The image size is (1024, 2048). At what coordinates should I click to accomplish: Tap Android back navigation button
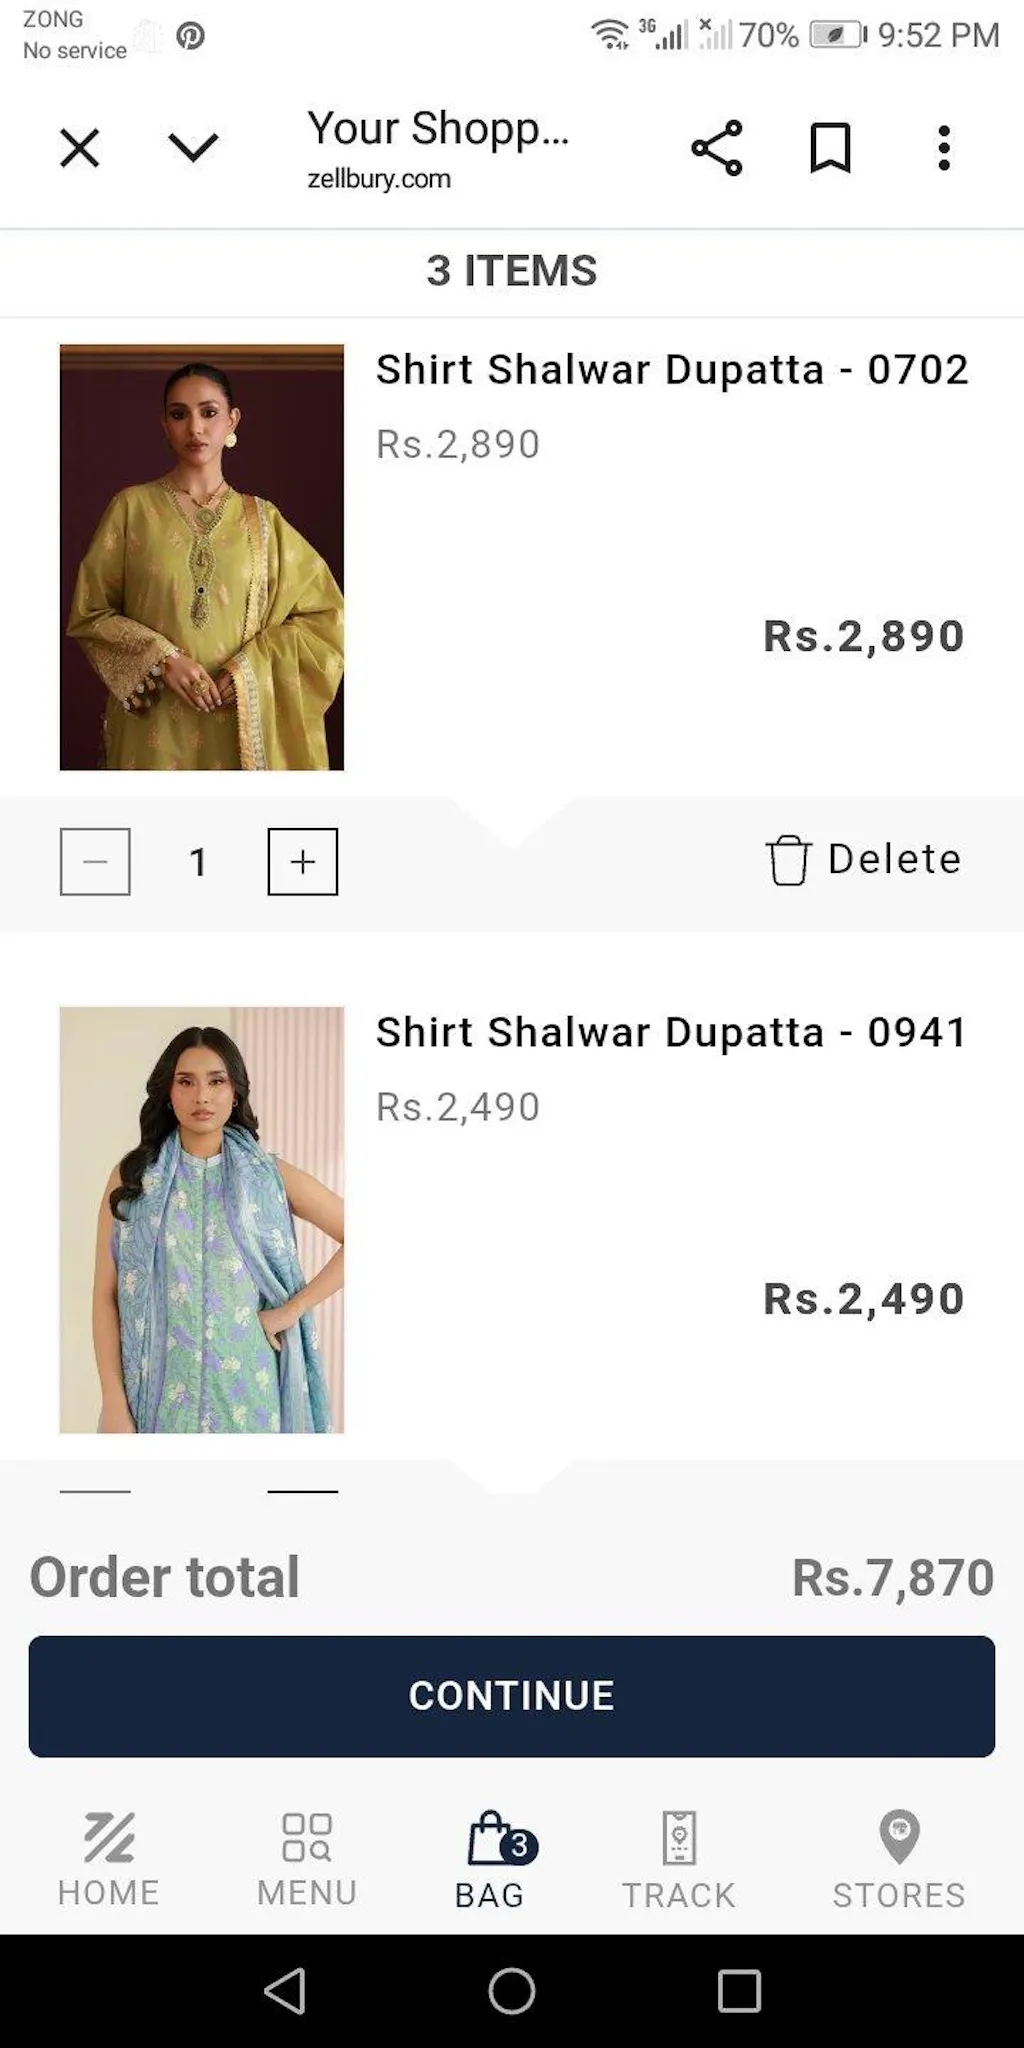coord(285,1990)
